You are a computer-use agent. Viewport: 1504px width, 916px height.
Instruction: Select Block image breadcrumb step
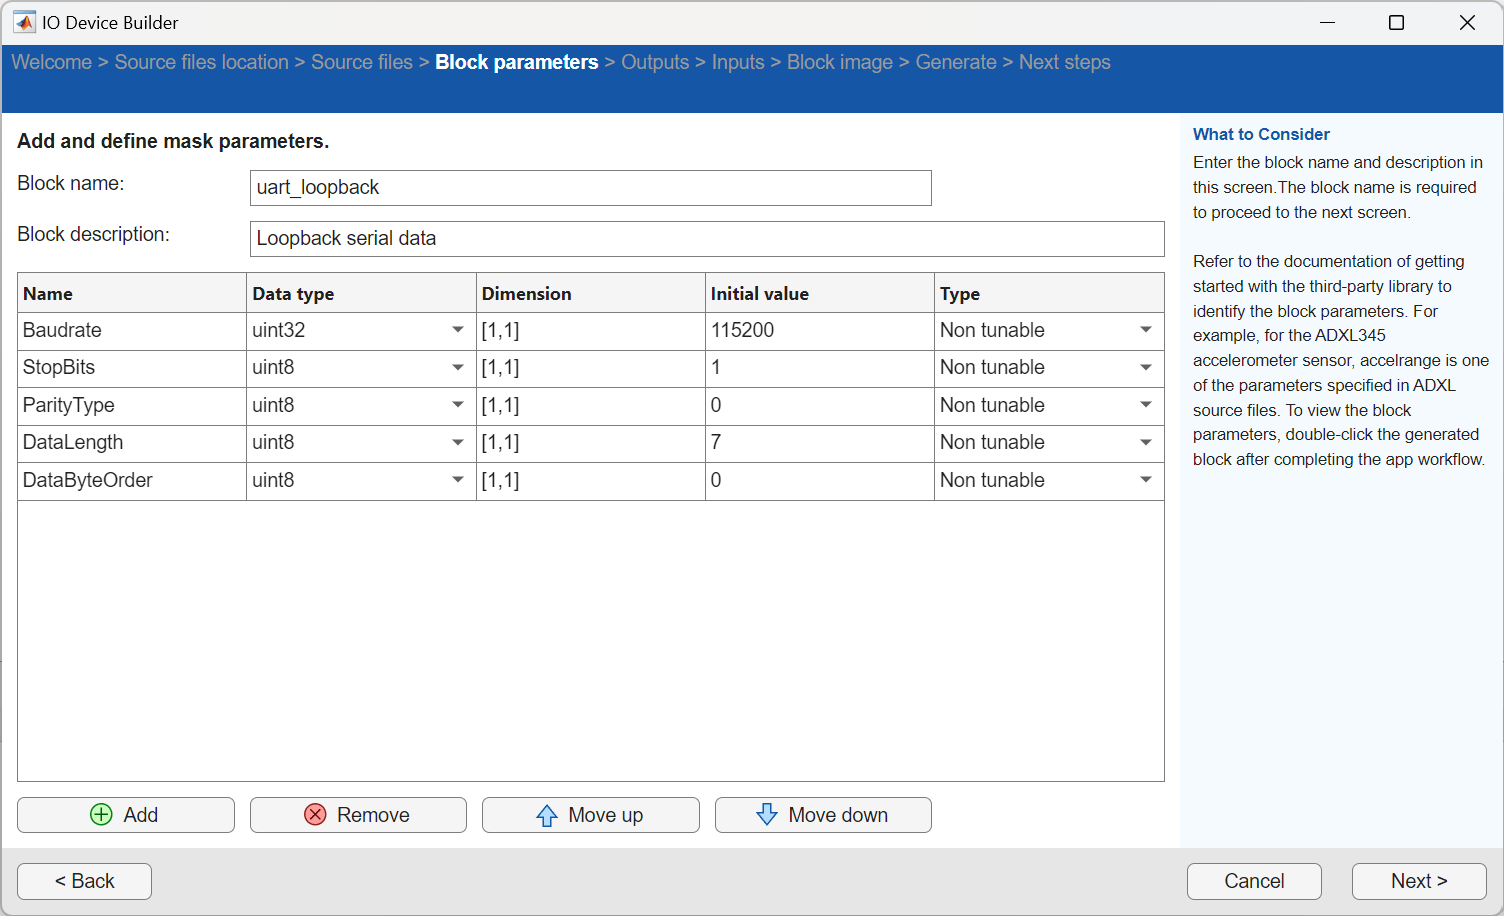[839, 62]
